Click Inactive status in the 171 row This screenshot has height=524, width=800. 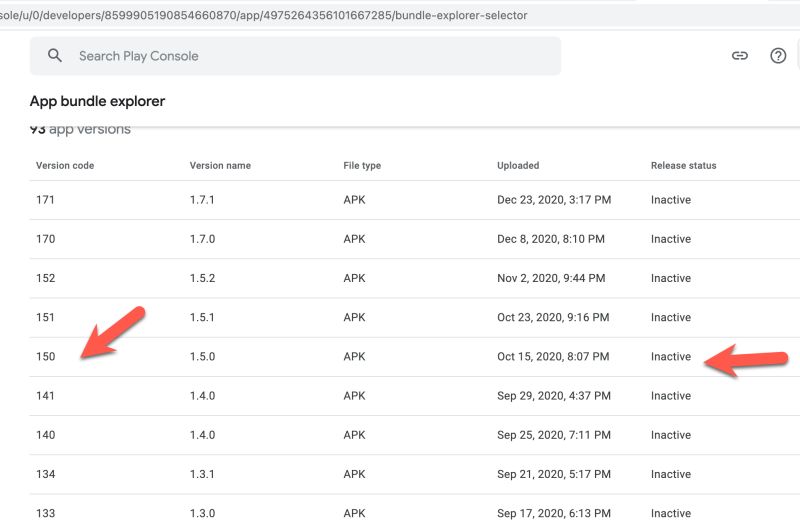pyautogui.click(x=670, y=200)
